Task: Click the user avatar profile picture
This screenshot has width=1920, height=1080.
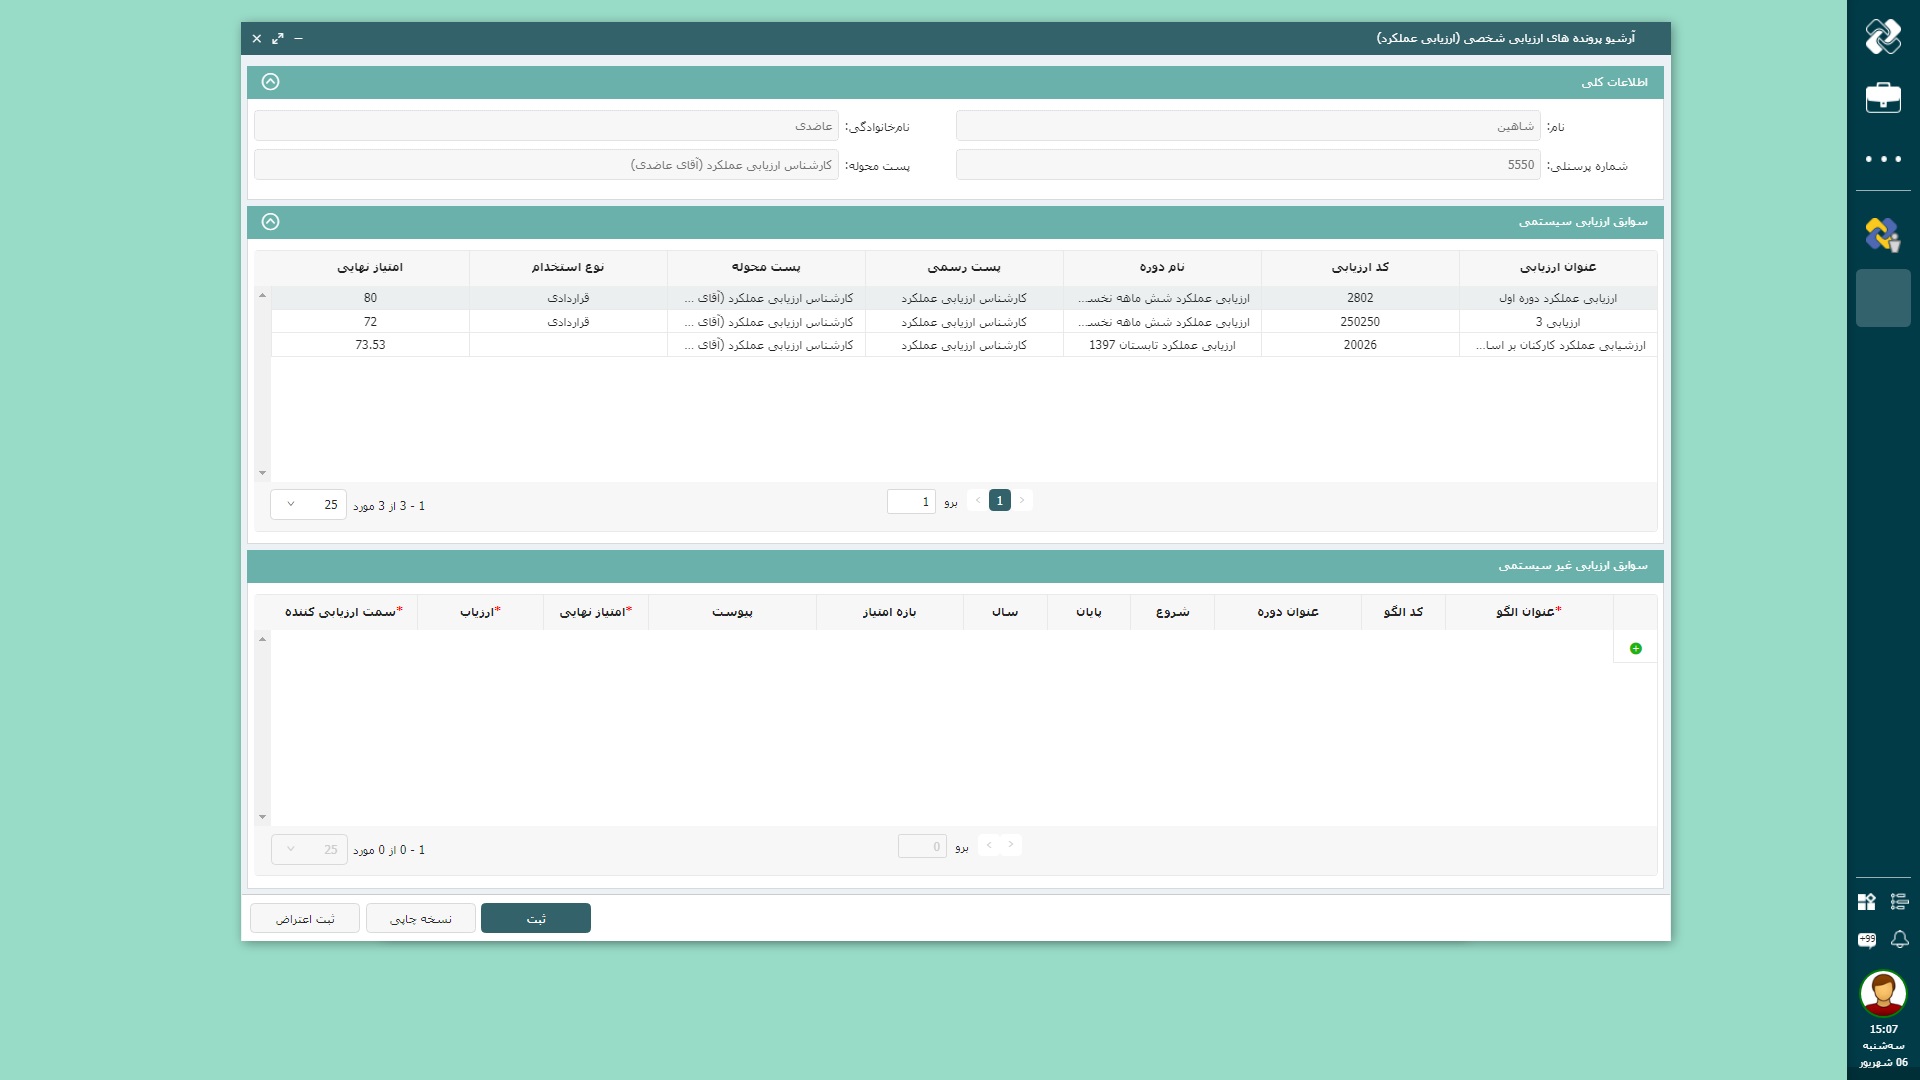Action: pyautogui.click(x=1883, y=993)
